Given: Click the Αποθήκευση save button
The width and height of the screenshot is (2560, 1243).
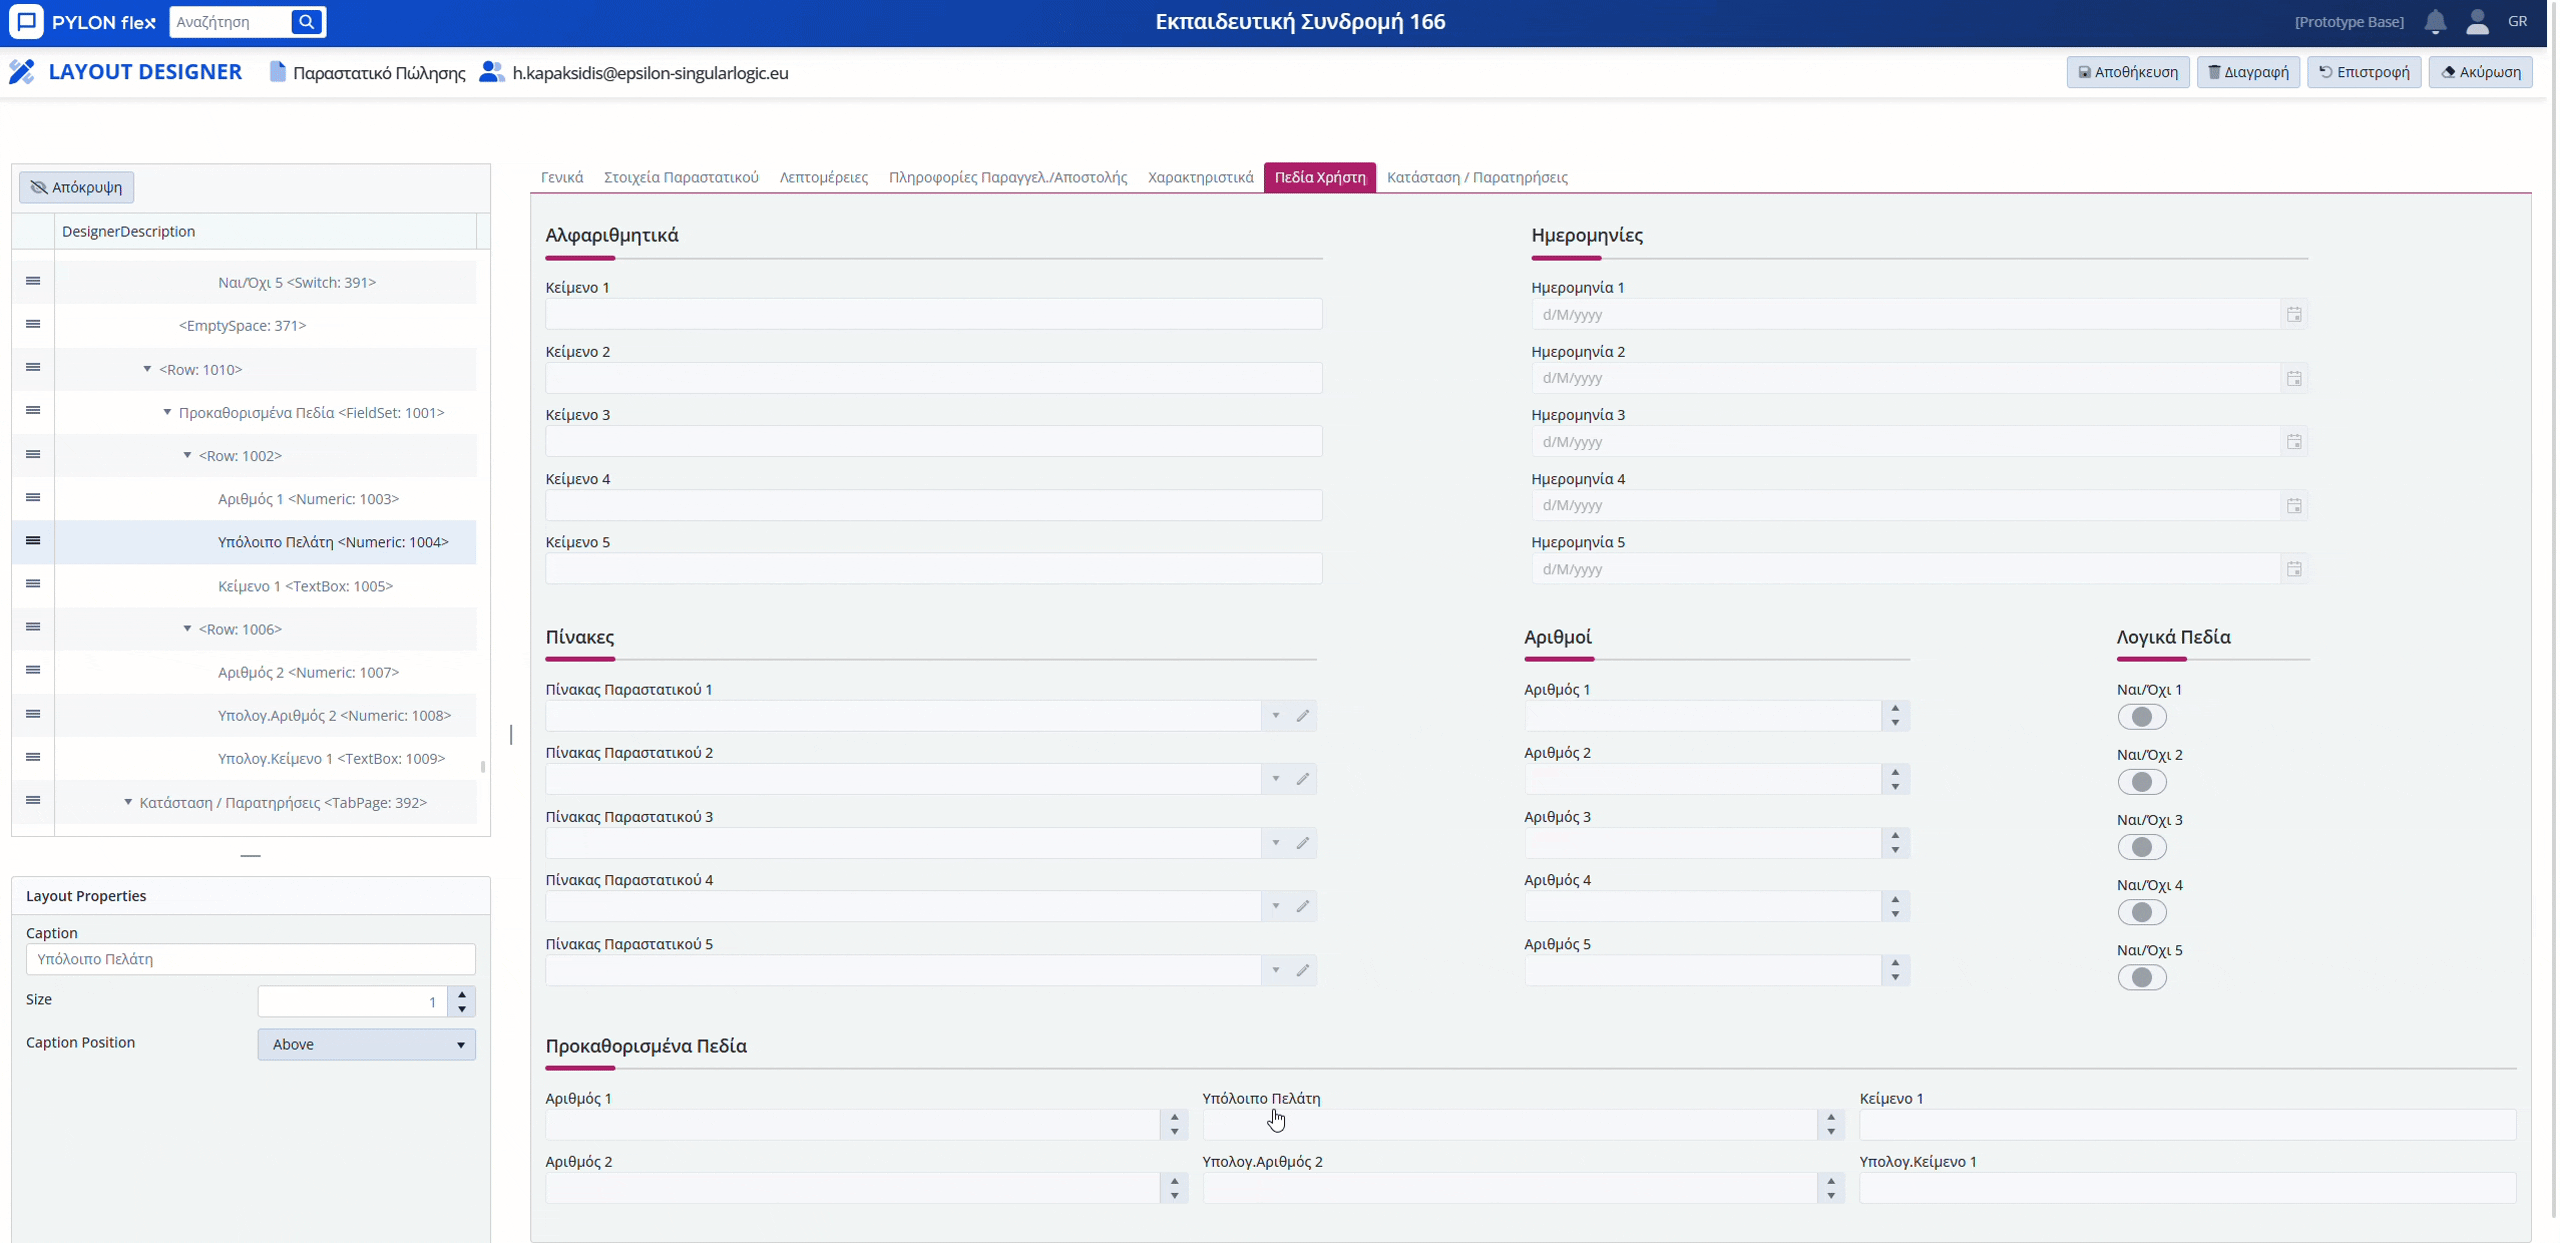Looking at the screenshot, I should click(x=2128, y=72).
